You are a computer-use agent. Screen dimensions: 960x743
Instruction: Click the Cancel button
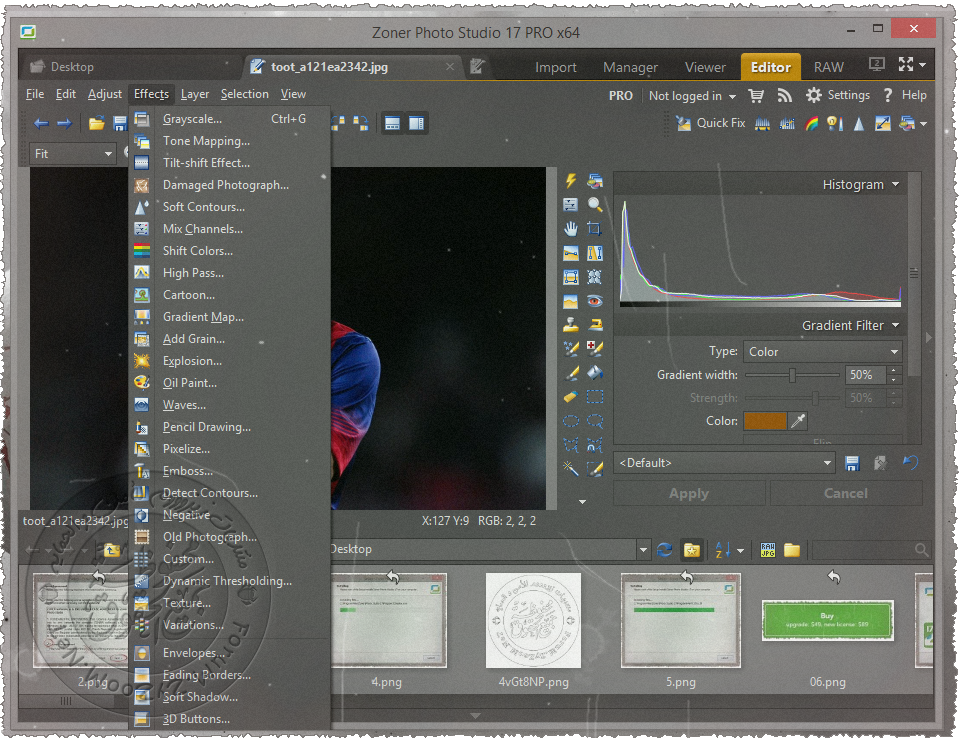pos(846,493)
